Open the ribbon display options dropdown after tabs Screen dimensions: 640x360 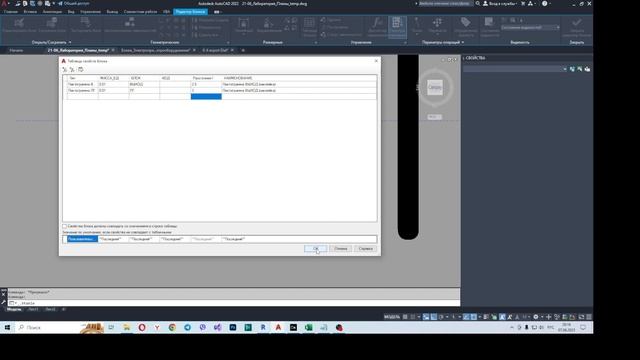pos(217,12)
